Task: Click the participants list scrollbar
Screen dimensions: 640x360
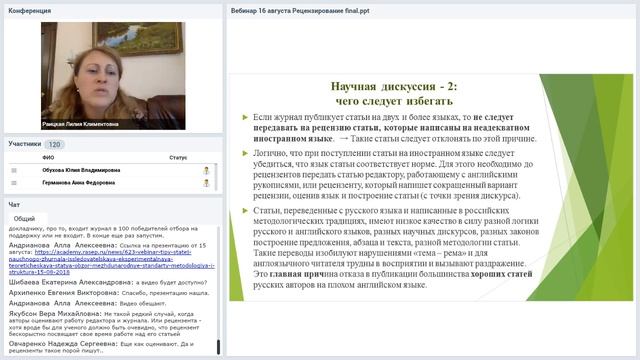Action: [x=216, y=176]
